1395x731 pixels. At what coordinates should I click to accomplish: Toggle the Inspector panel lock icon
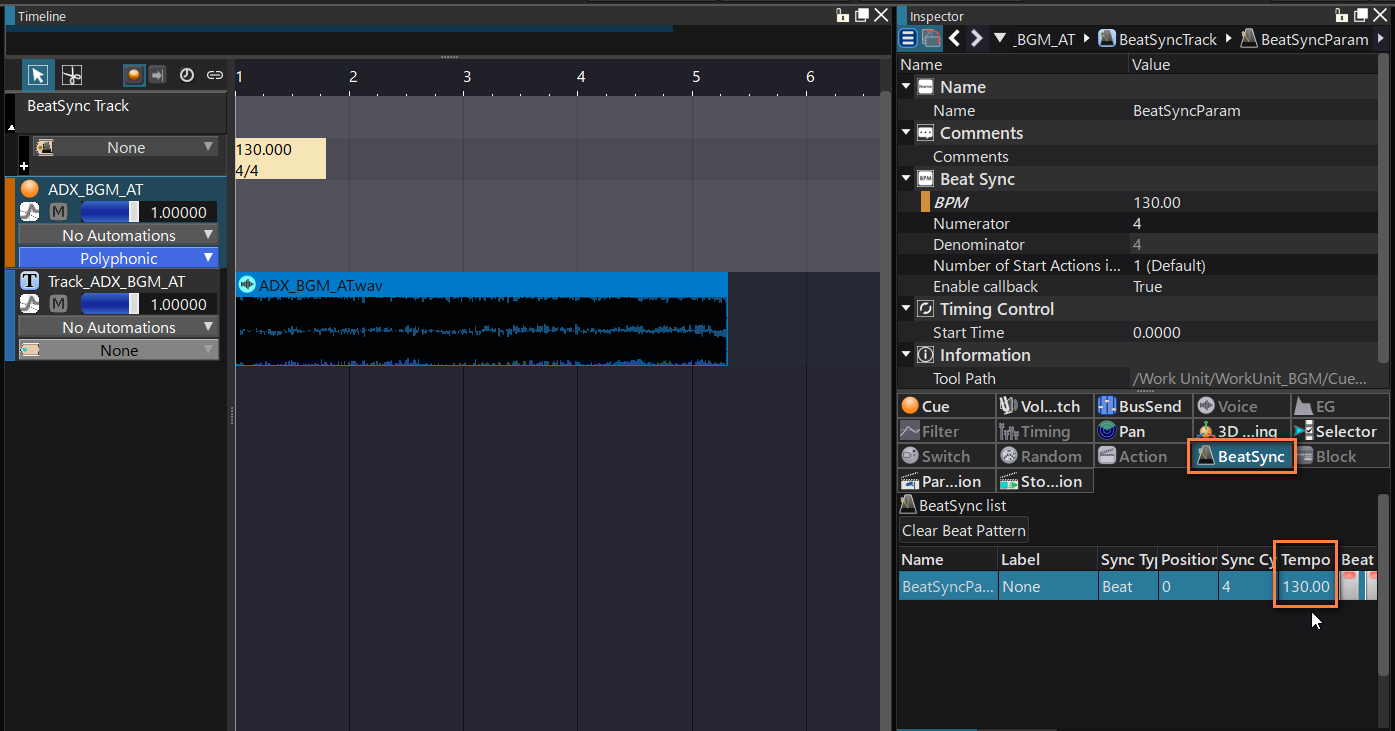(1343, 15)
